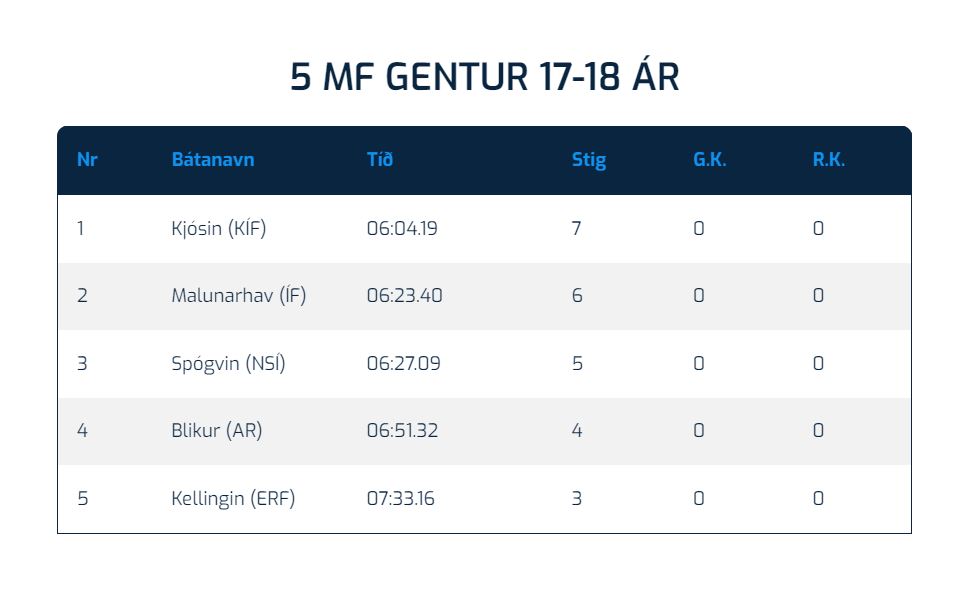Click the Tíð column header
Screen dimensions: 975x590
click(x=380, y=160)
